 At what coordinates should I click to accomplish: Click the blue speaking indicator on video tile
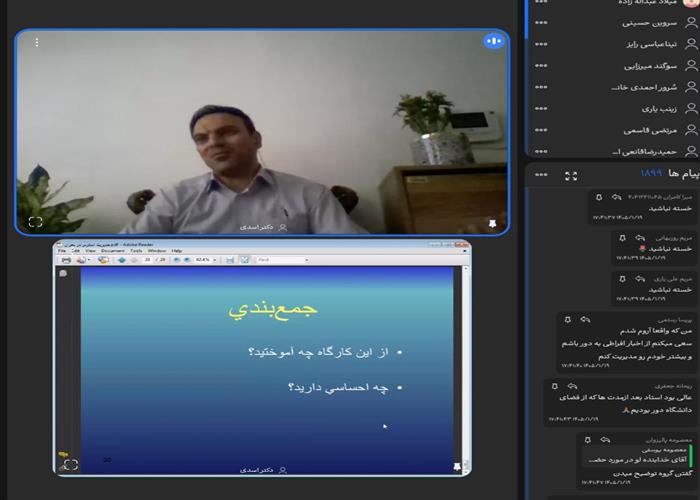[493, 42]
